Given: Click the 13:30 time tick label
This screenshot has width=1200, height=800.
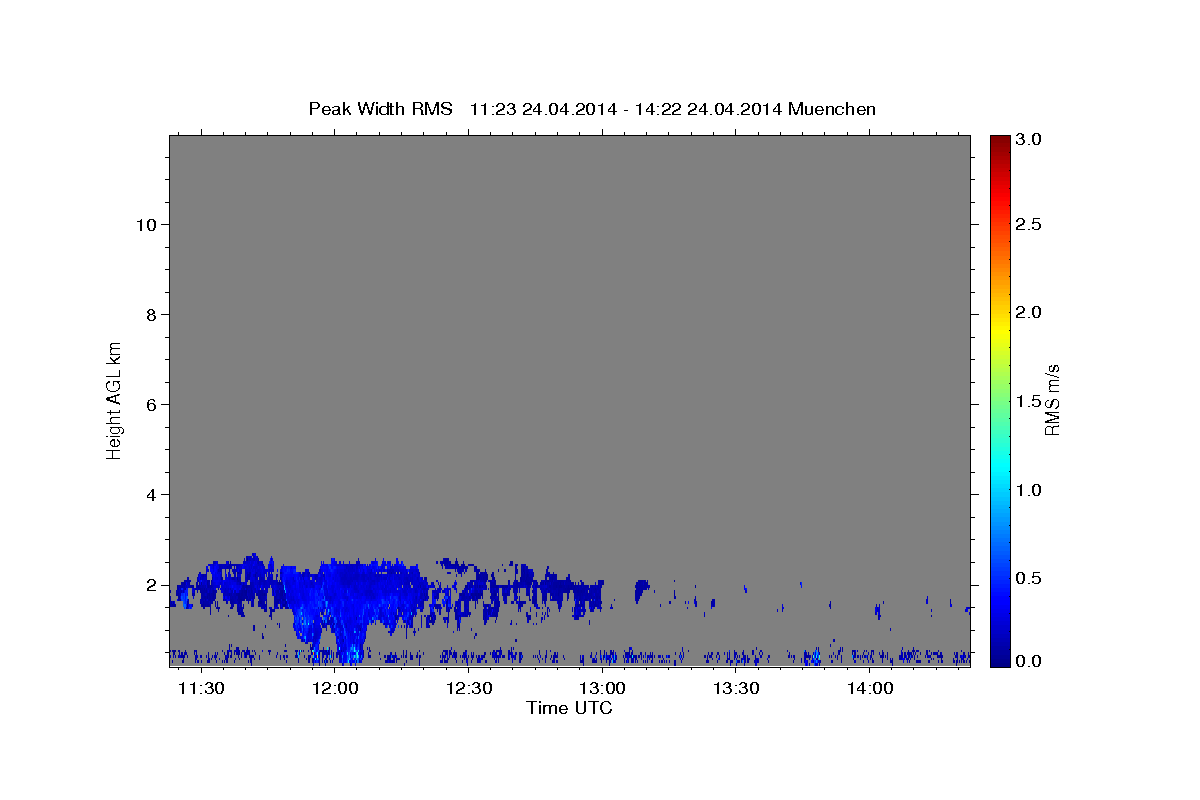Looking at the screenshot, I should pos(737,689).
